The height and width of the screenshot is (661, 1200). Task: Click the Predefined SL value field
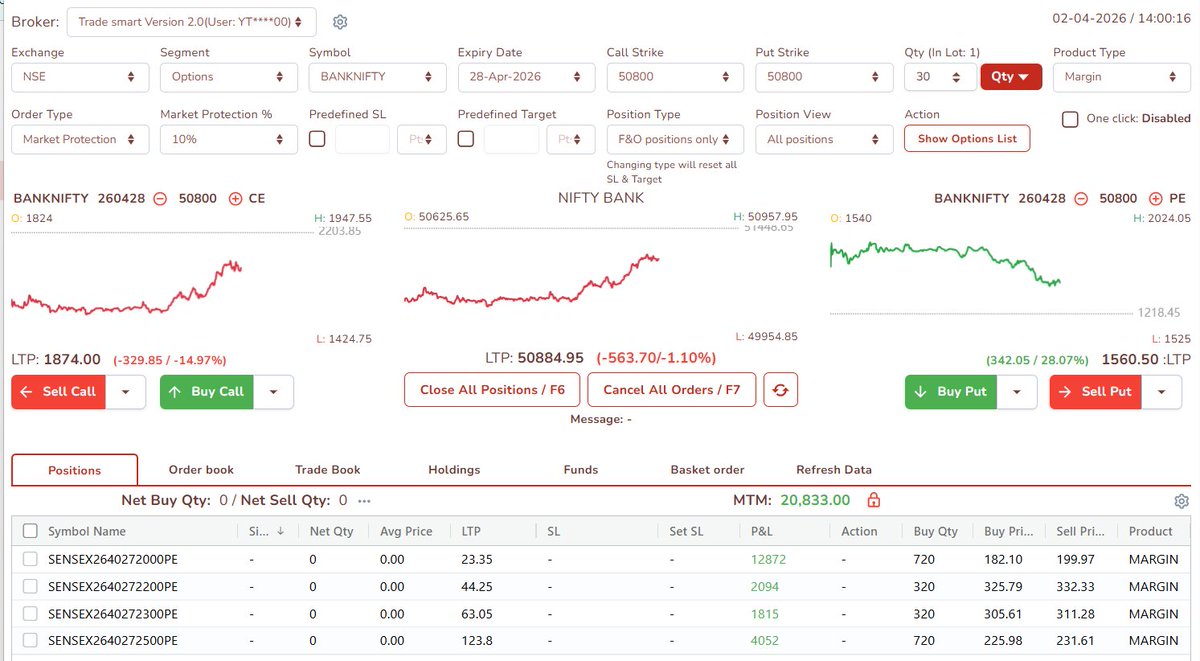[x=362, y=139]
